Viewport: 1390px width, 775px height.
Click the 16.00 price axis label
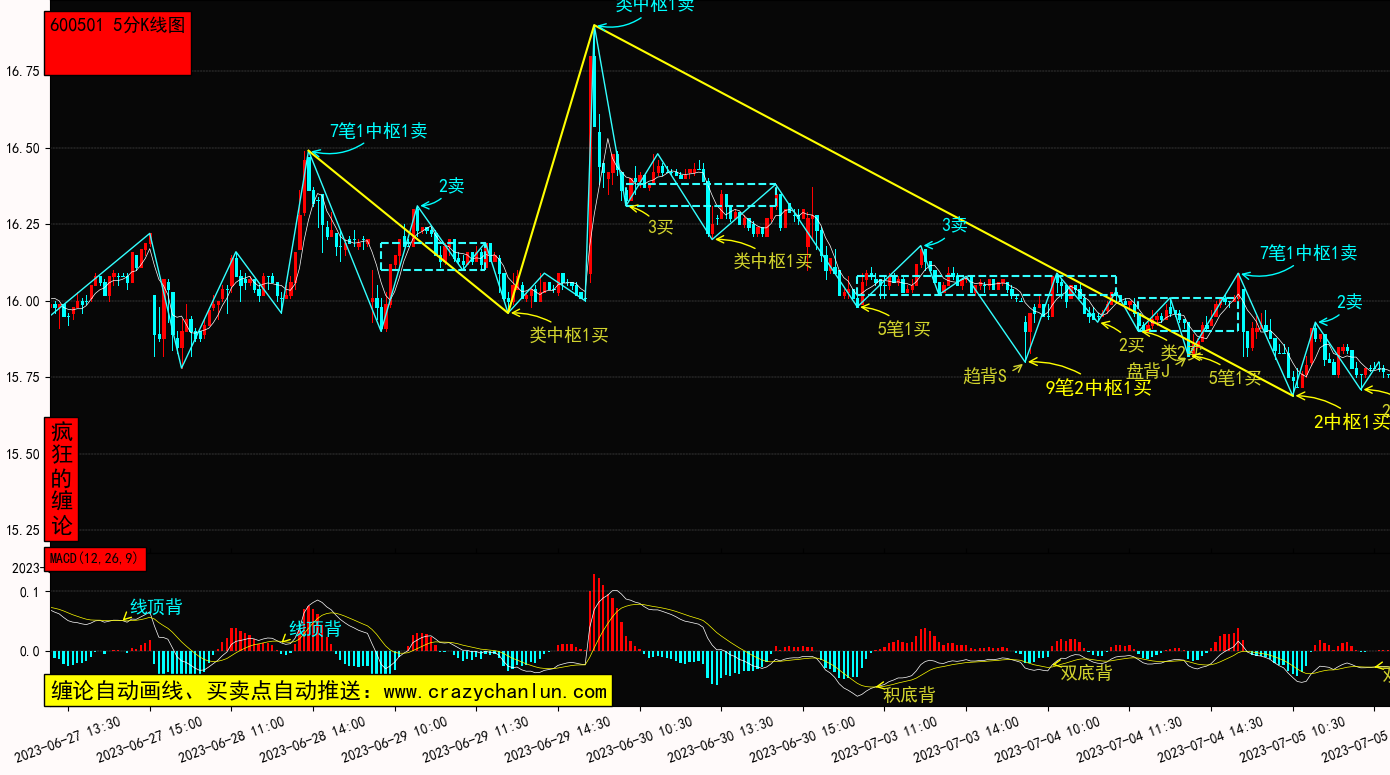tap(23, 301)
